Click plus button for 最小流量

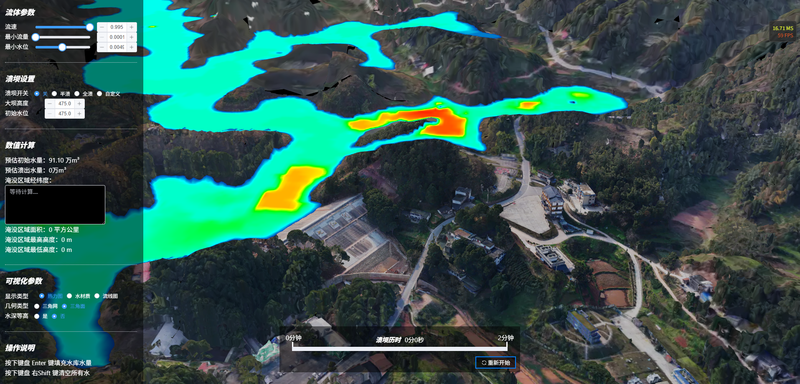pyautogui.click(x=132, y=37)
